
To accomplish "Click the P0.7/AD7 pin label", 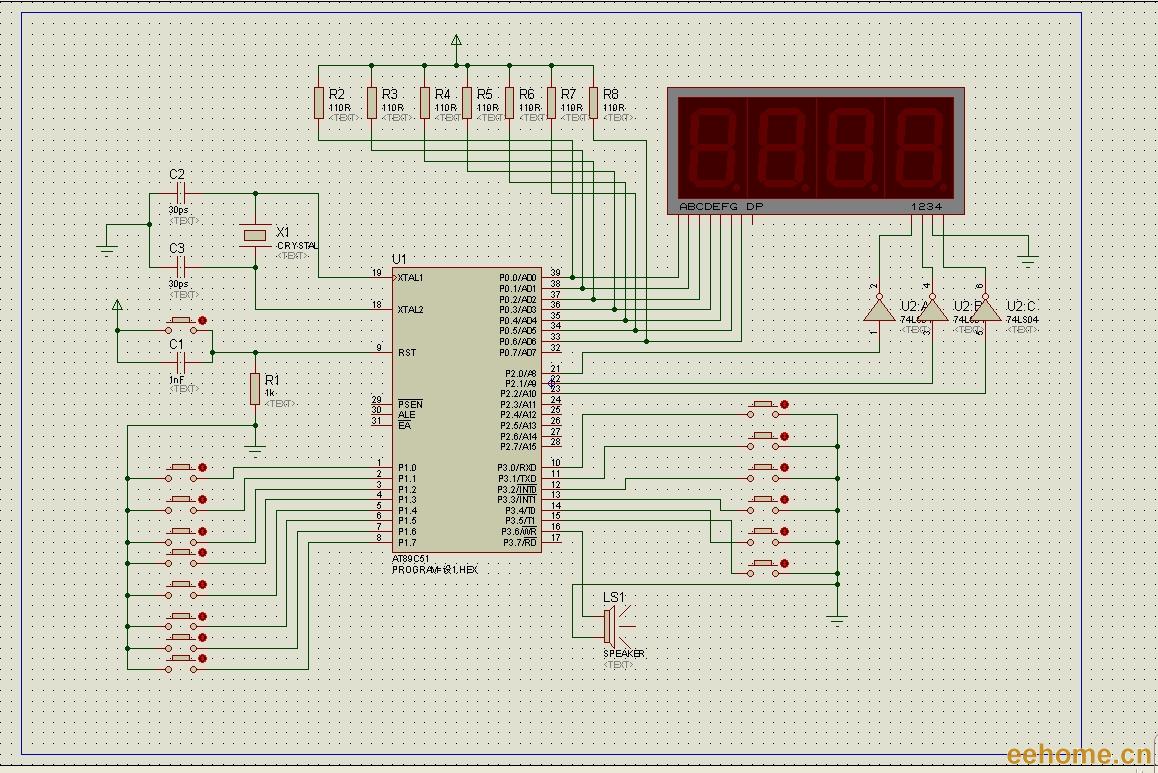I will click(518, 352).
